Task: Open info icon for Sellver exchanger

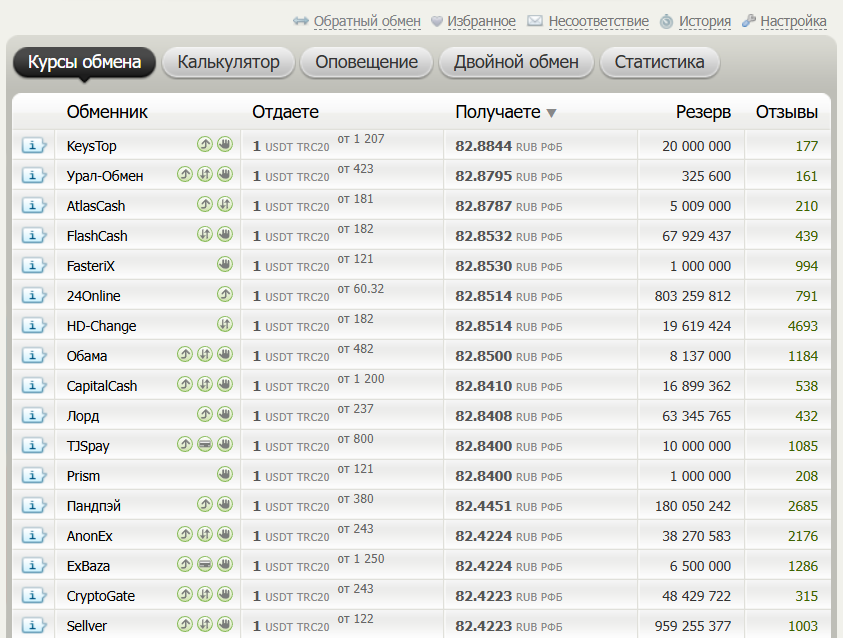Action: pos(34,626)
